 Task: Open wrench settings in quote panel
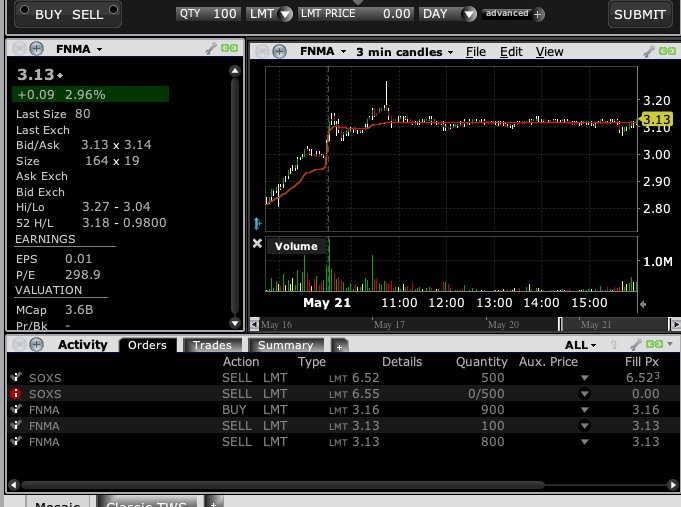211,48
